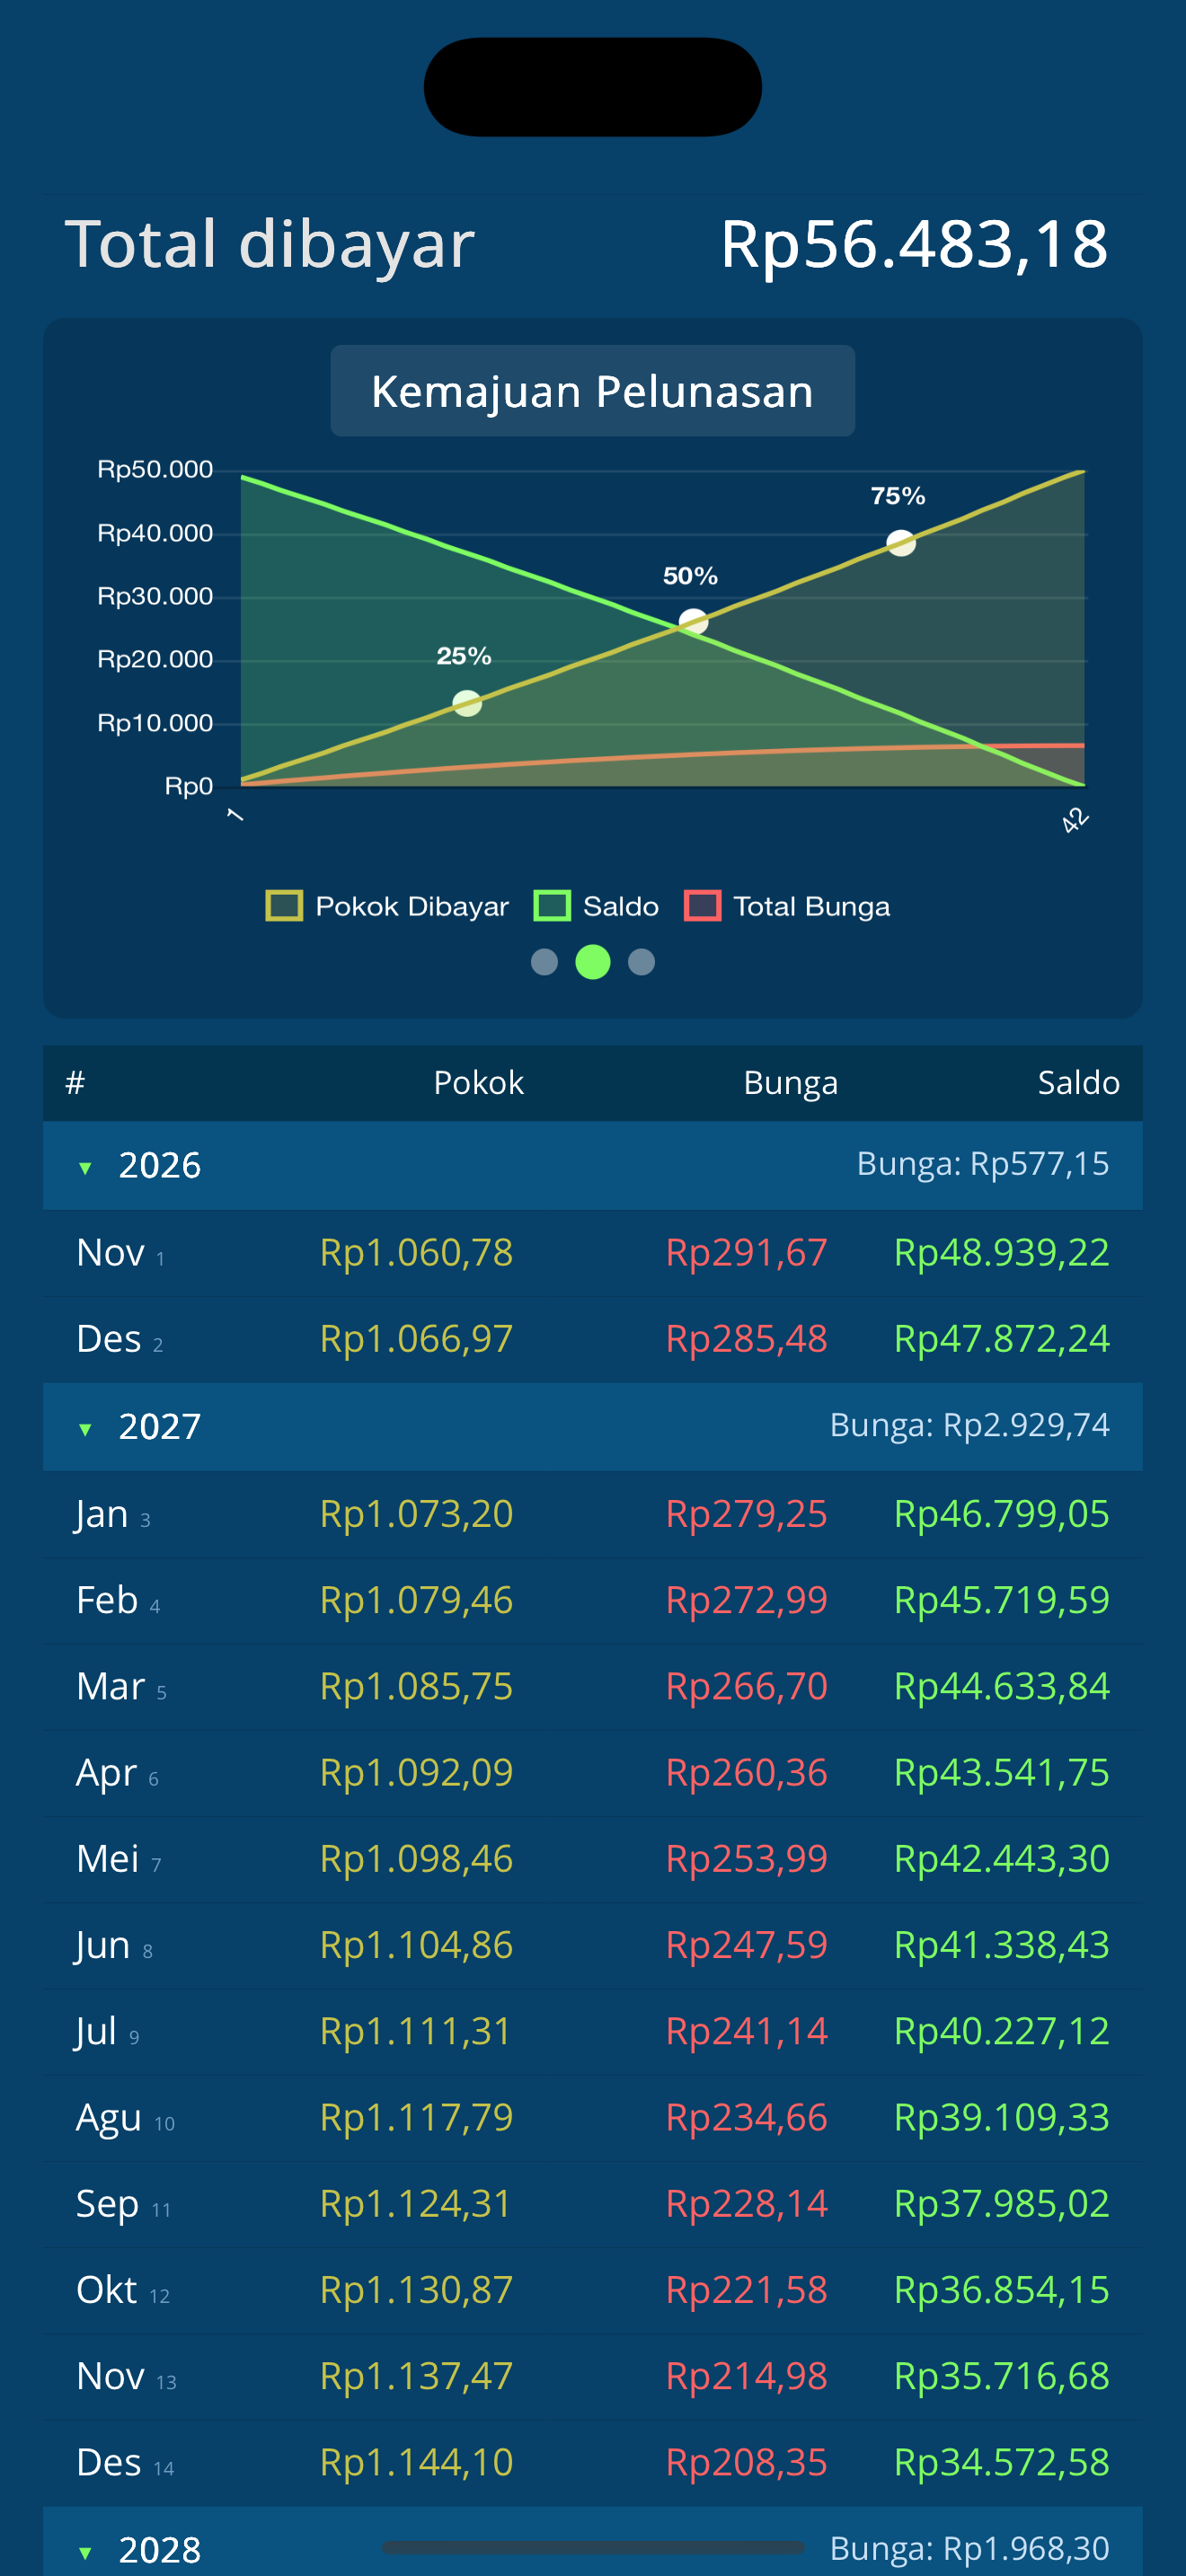Tap Jul interest Rp241,14
The height and width of the screenshot is (2576, 1186).
[x=747, y=2031]
